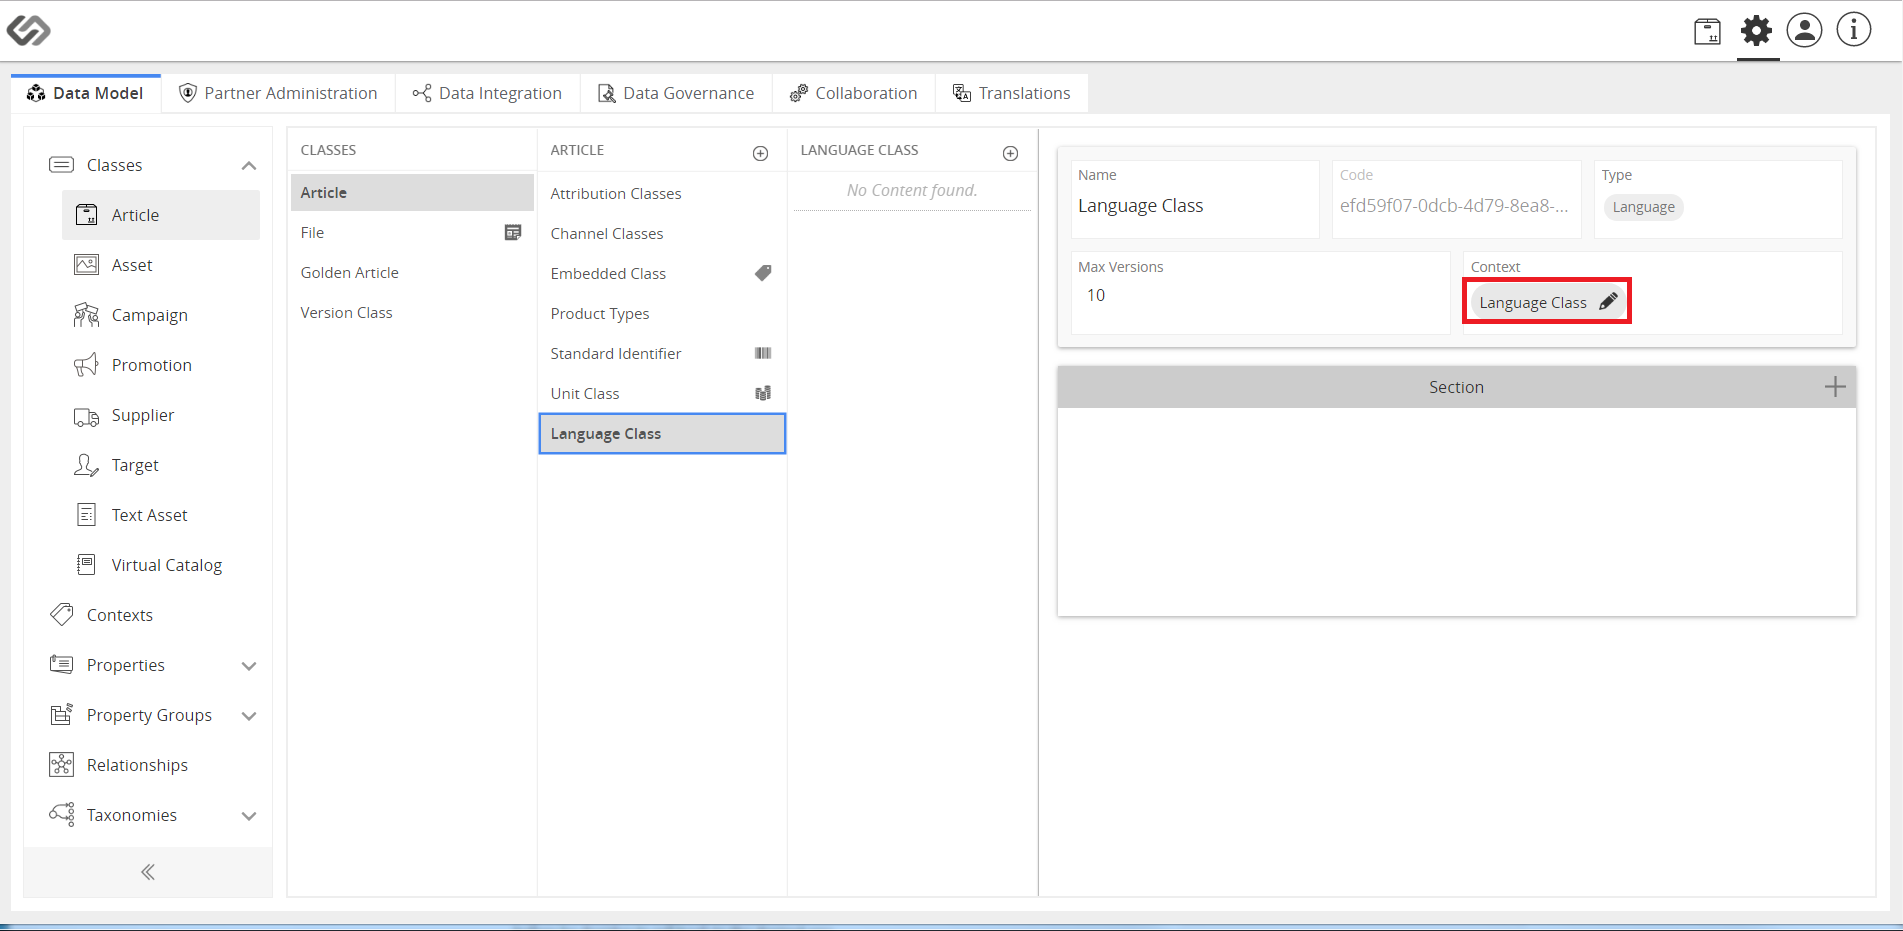
Task: Switch to Data Integration tab
Action: click(x=487, y=93)
